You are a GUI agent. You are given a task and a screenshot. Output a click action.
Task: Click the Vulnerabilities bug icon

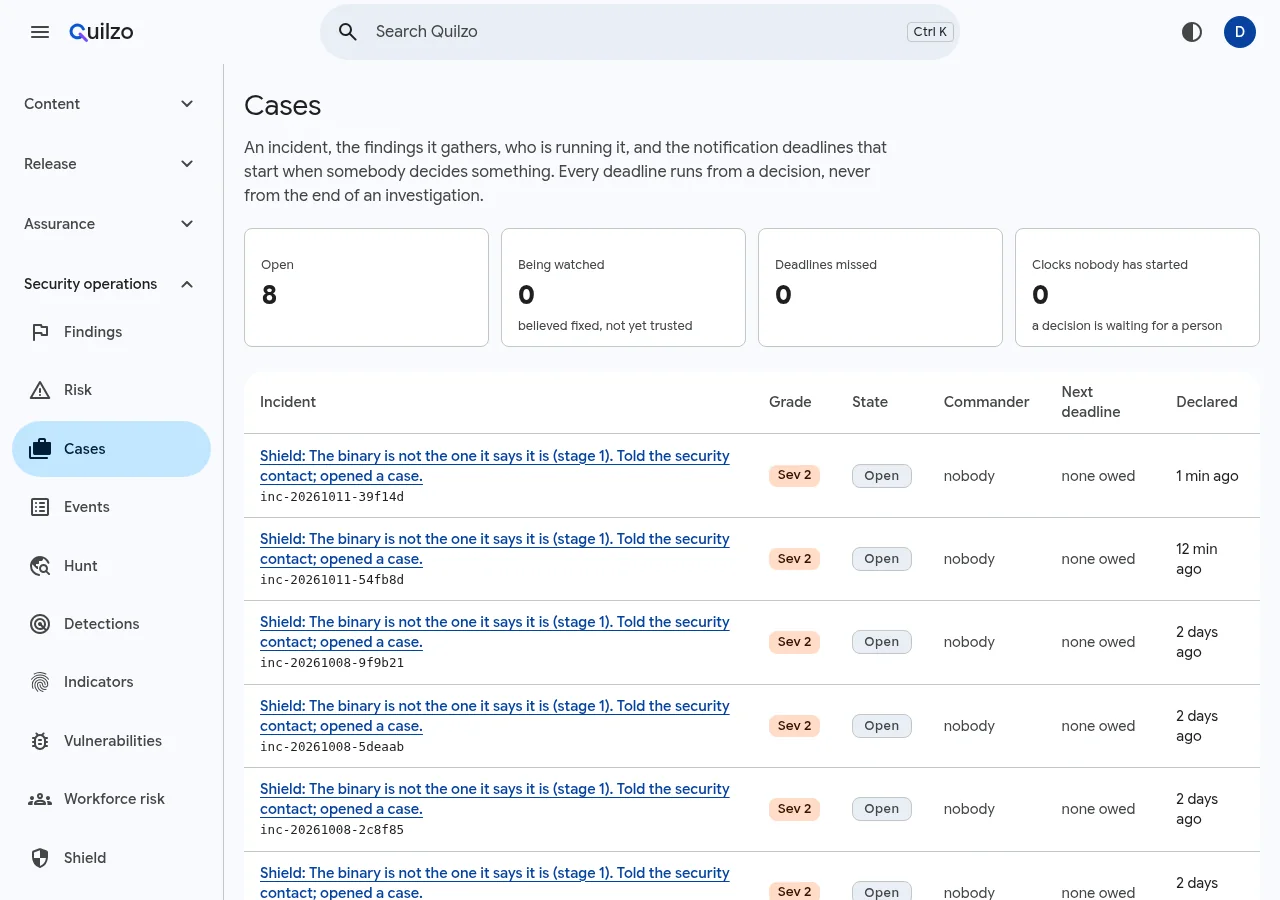(x=40, y=741)
